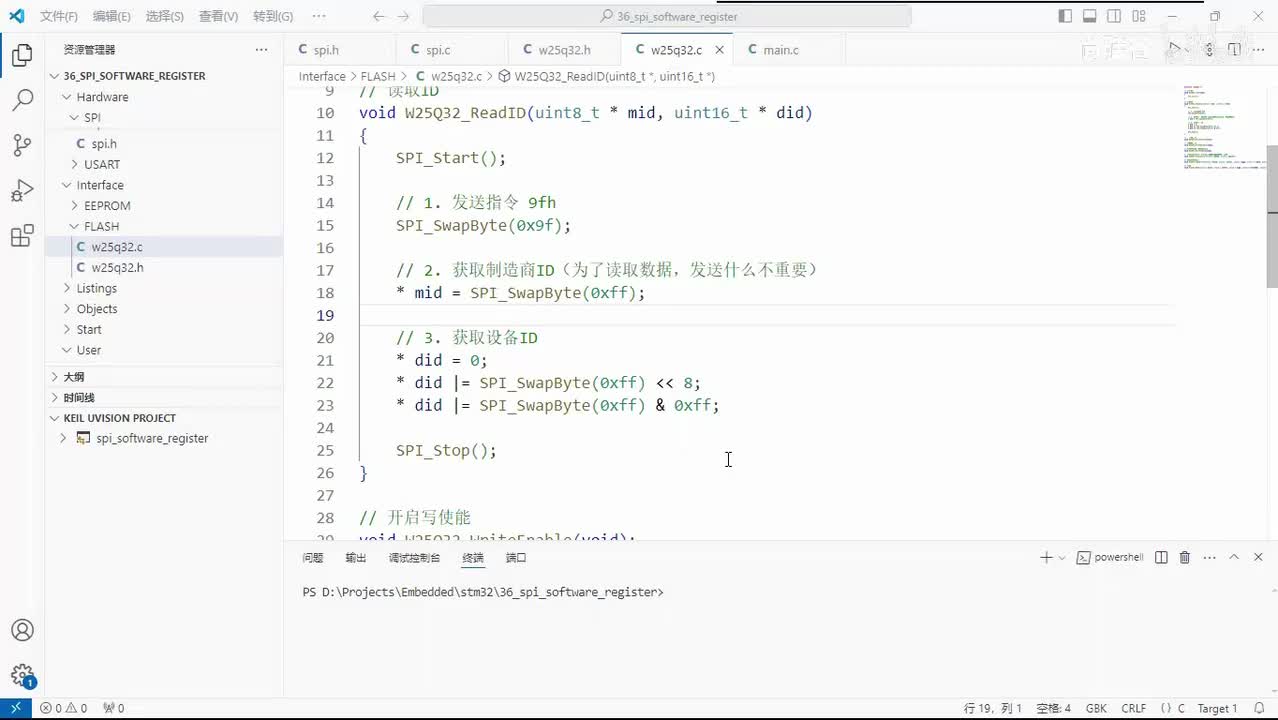Click the remote window indicator in status bar
The image size is (1278, 720).
tap(16, 708)
